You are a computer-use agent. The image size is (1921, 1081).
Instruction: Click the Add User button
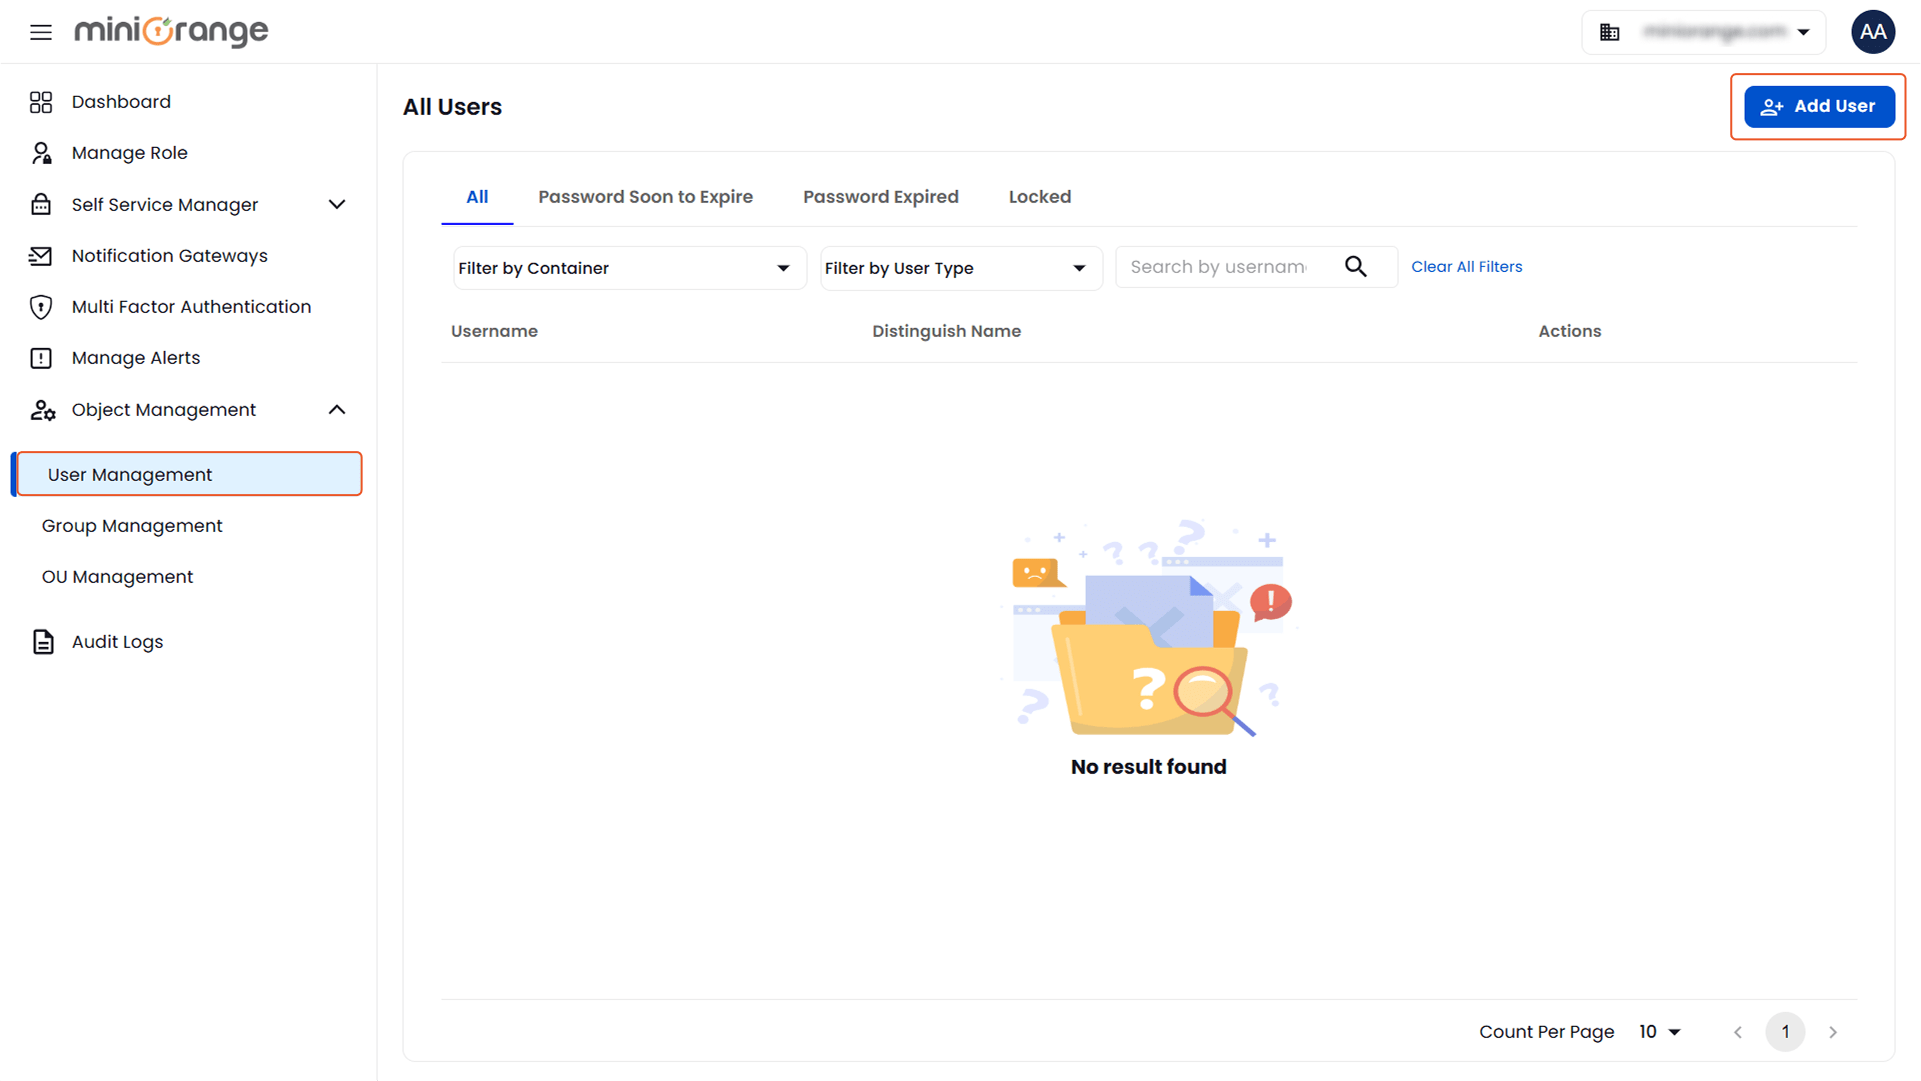click(1819, 106)
